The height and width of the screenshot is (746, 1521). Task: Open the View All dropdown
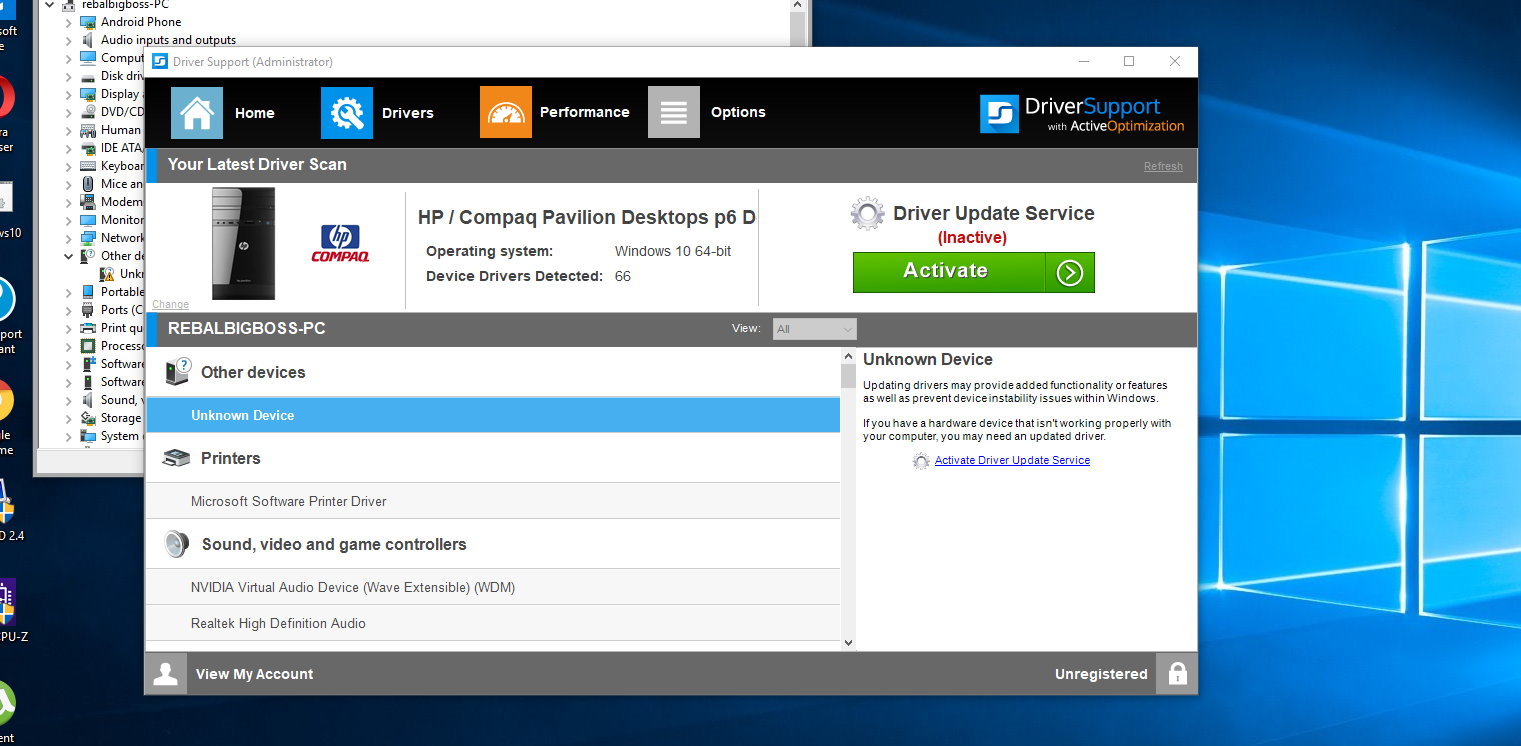pos(814,327)
